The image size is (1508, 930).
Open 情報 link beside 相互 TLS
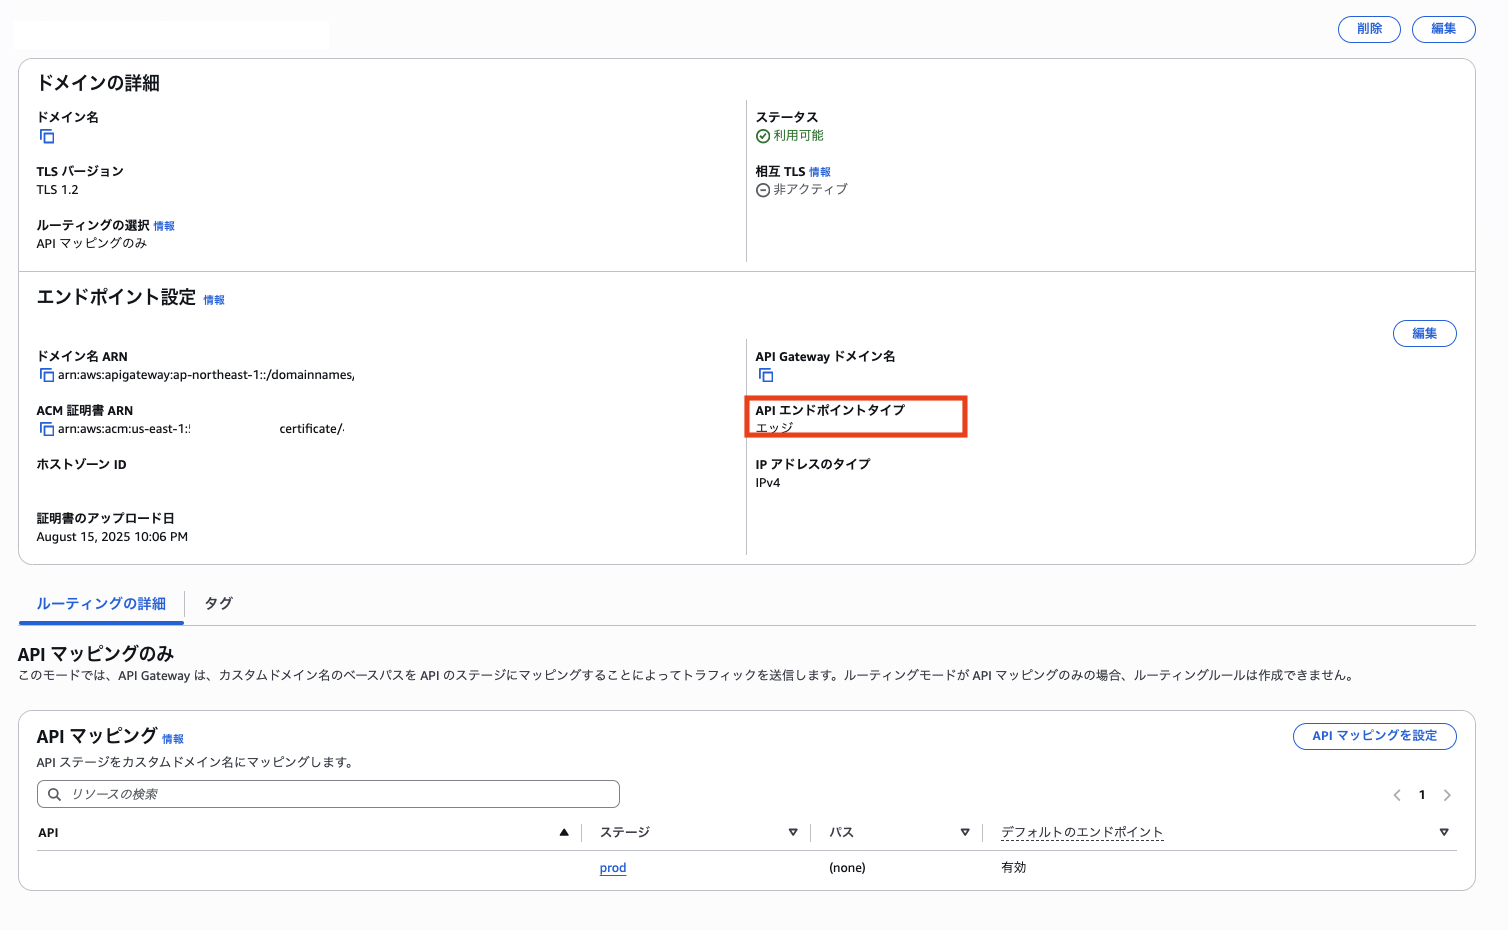(x=820, y=172)
